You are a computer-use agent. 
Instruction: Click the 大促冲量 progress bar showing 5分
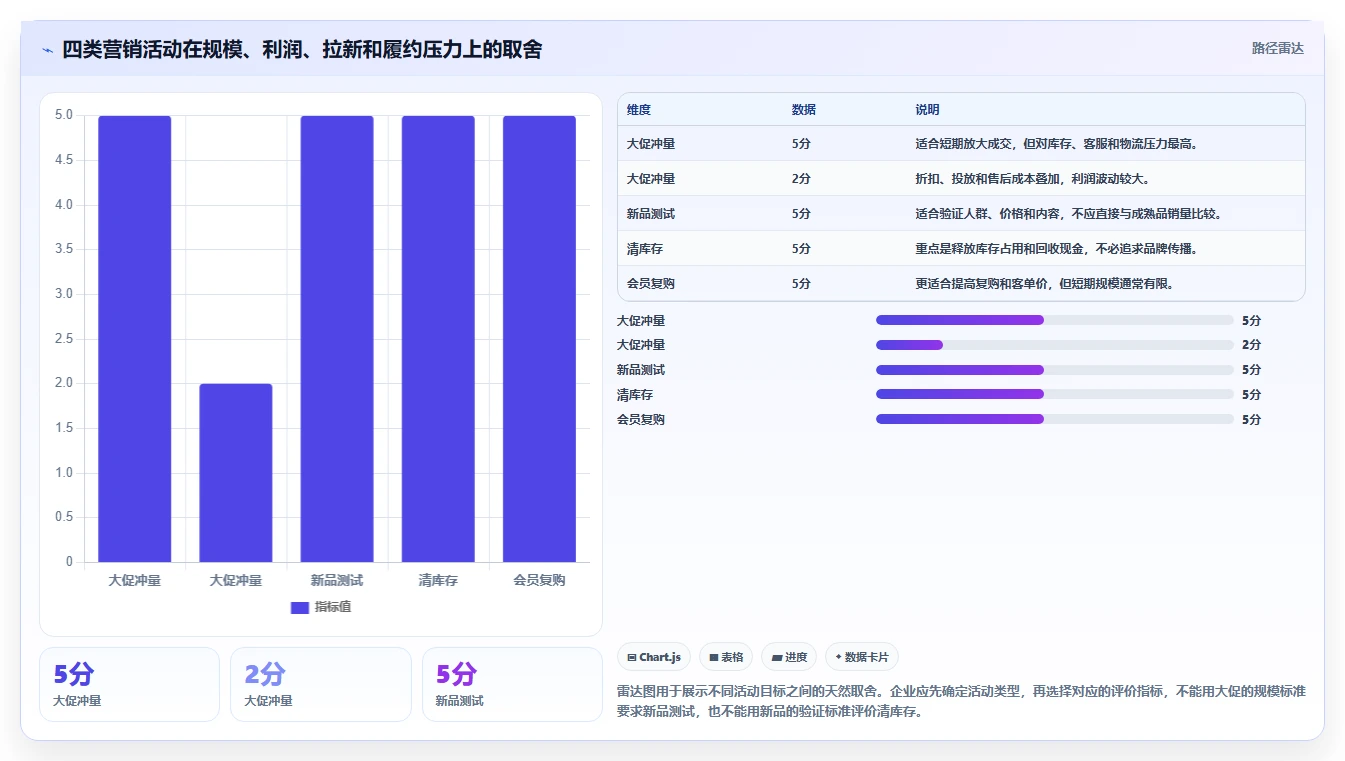[1055, 320]
